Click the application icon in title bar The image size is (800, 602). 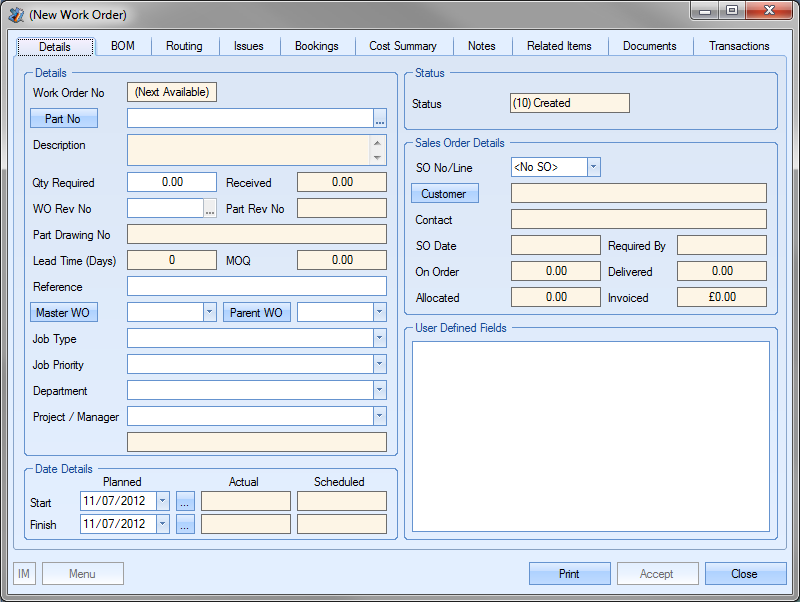click(x=16, y=15)
